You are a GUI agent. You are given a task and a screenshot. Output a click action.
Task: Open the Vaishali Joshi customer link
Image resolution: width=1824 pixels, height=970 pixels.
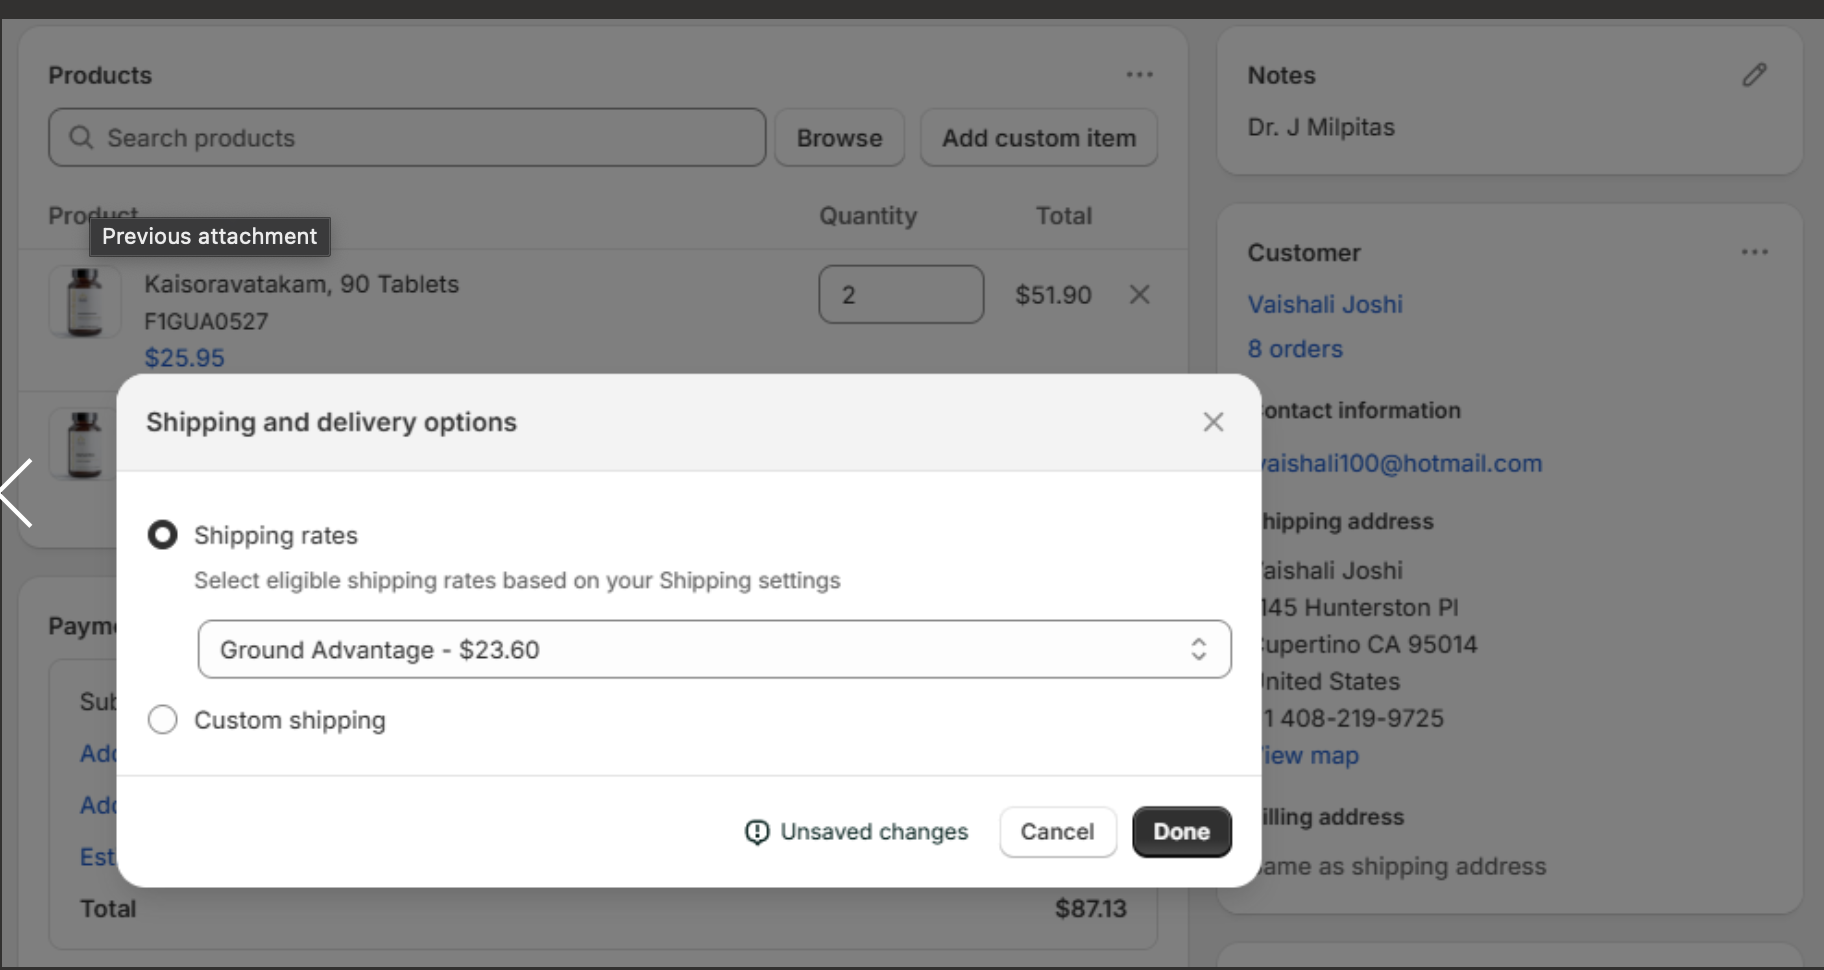click(1324, 304)
